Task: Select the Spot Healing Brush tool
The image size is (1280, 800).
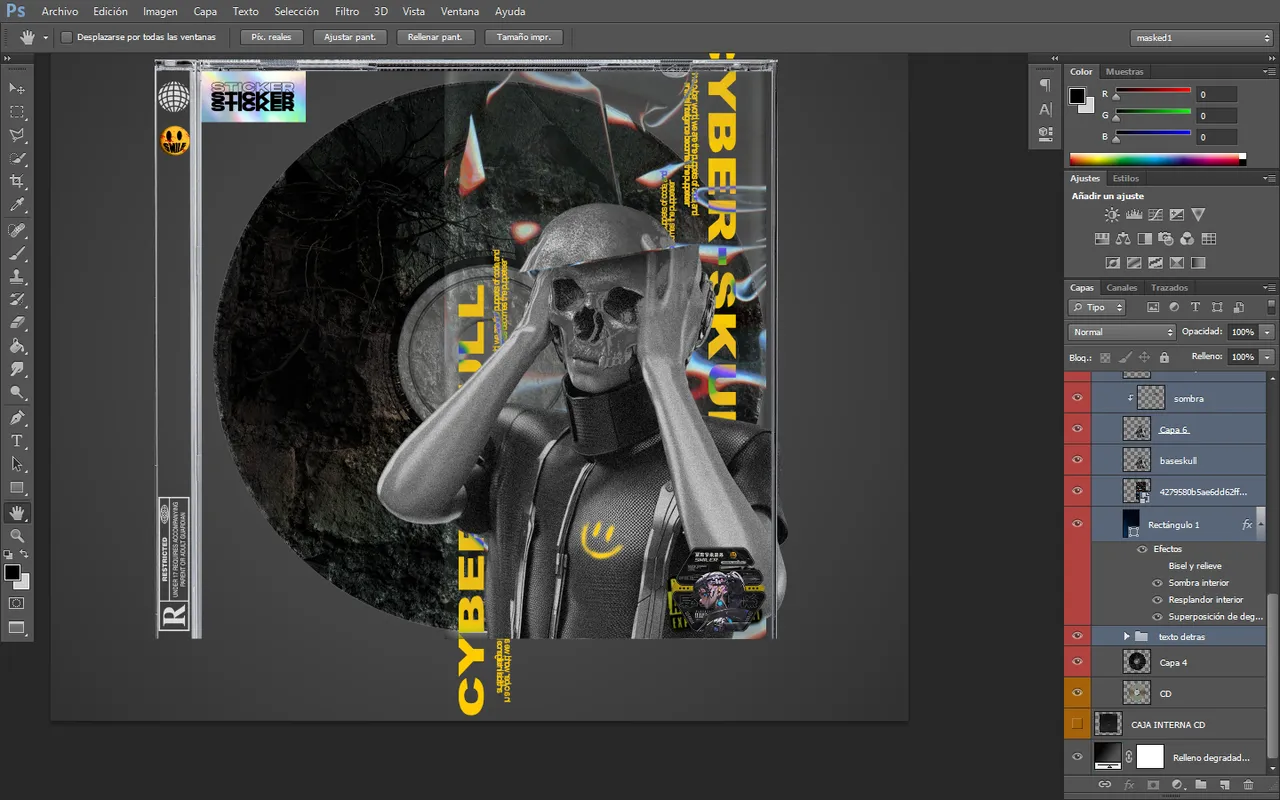Action: pyautogui.click(x=17, y=230)
